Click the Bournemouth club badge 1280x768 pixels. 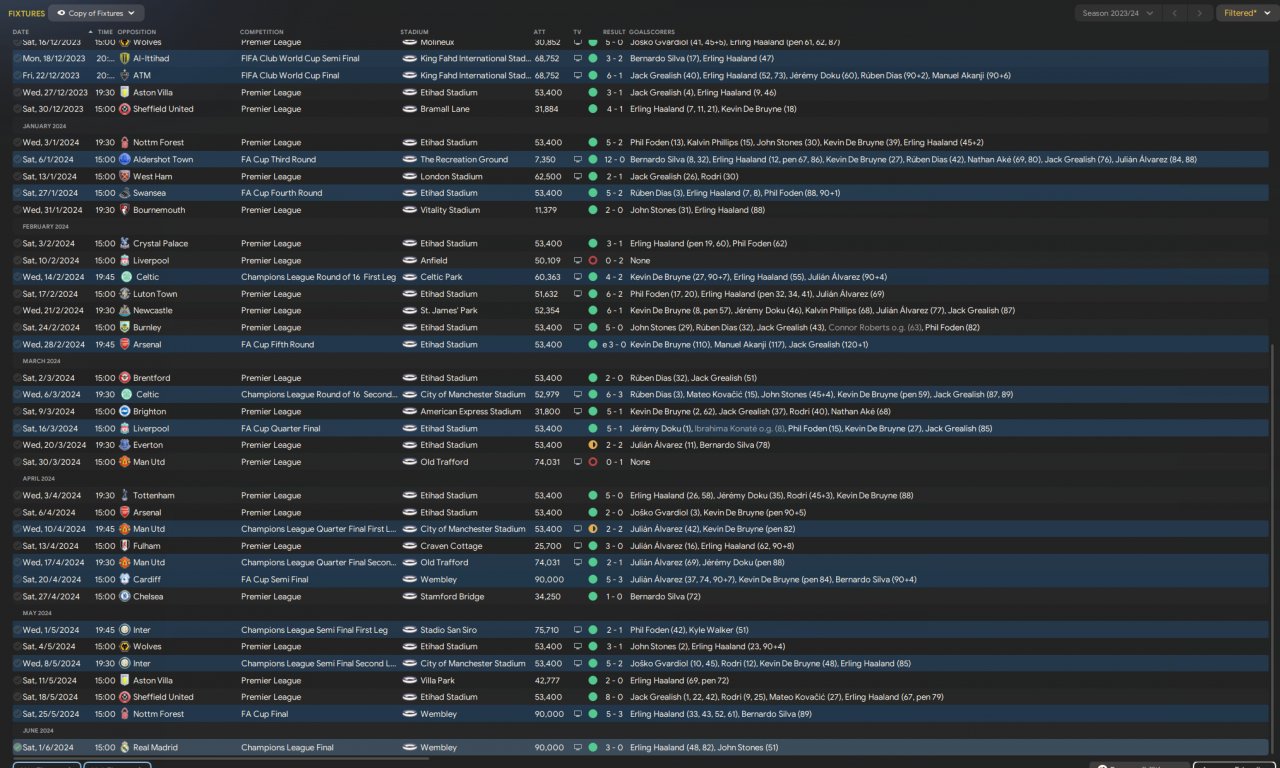125,210
